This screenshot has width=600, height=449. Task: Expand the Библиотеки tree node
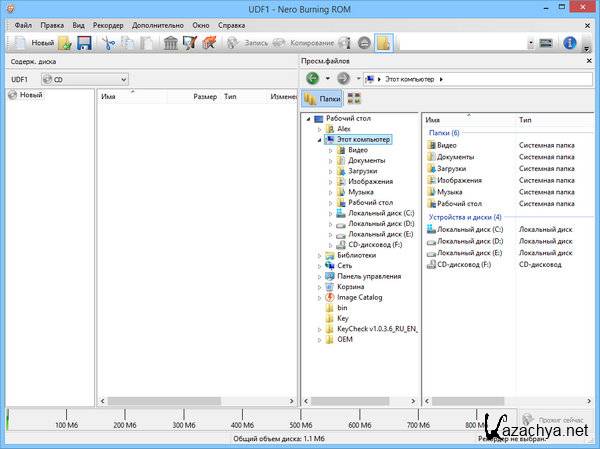(x=319, y=255)
